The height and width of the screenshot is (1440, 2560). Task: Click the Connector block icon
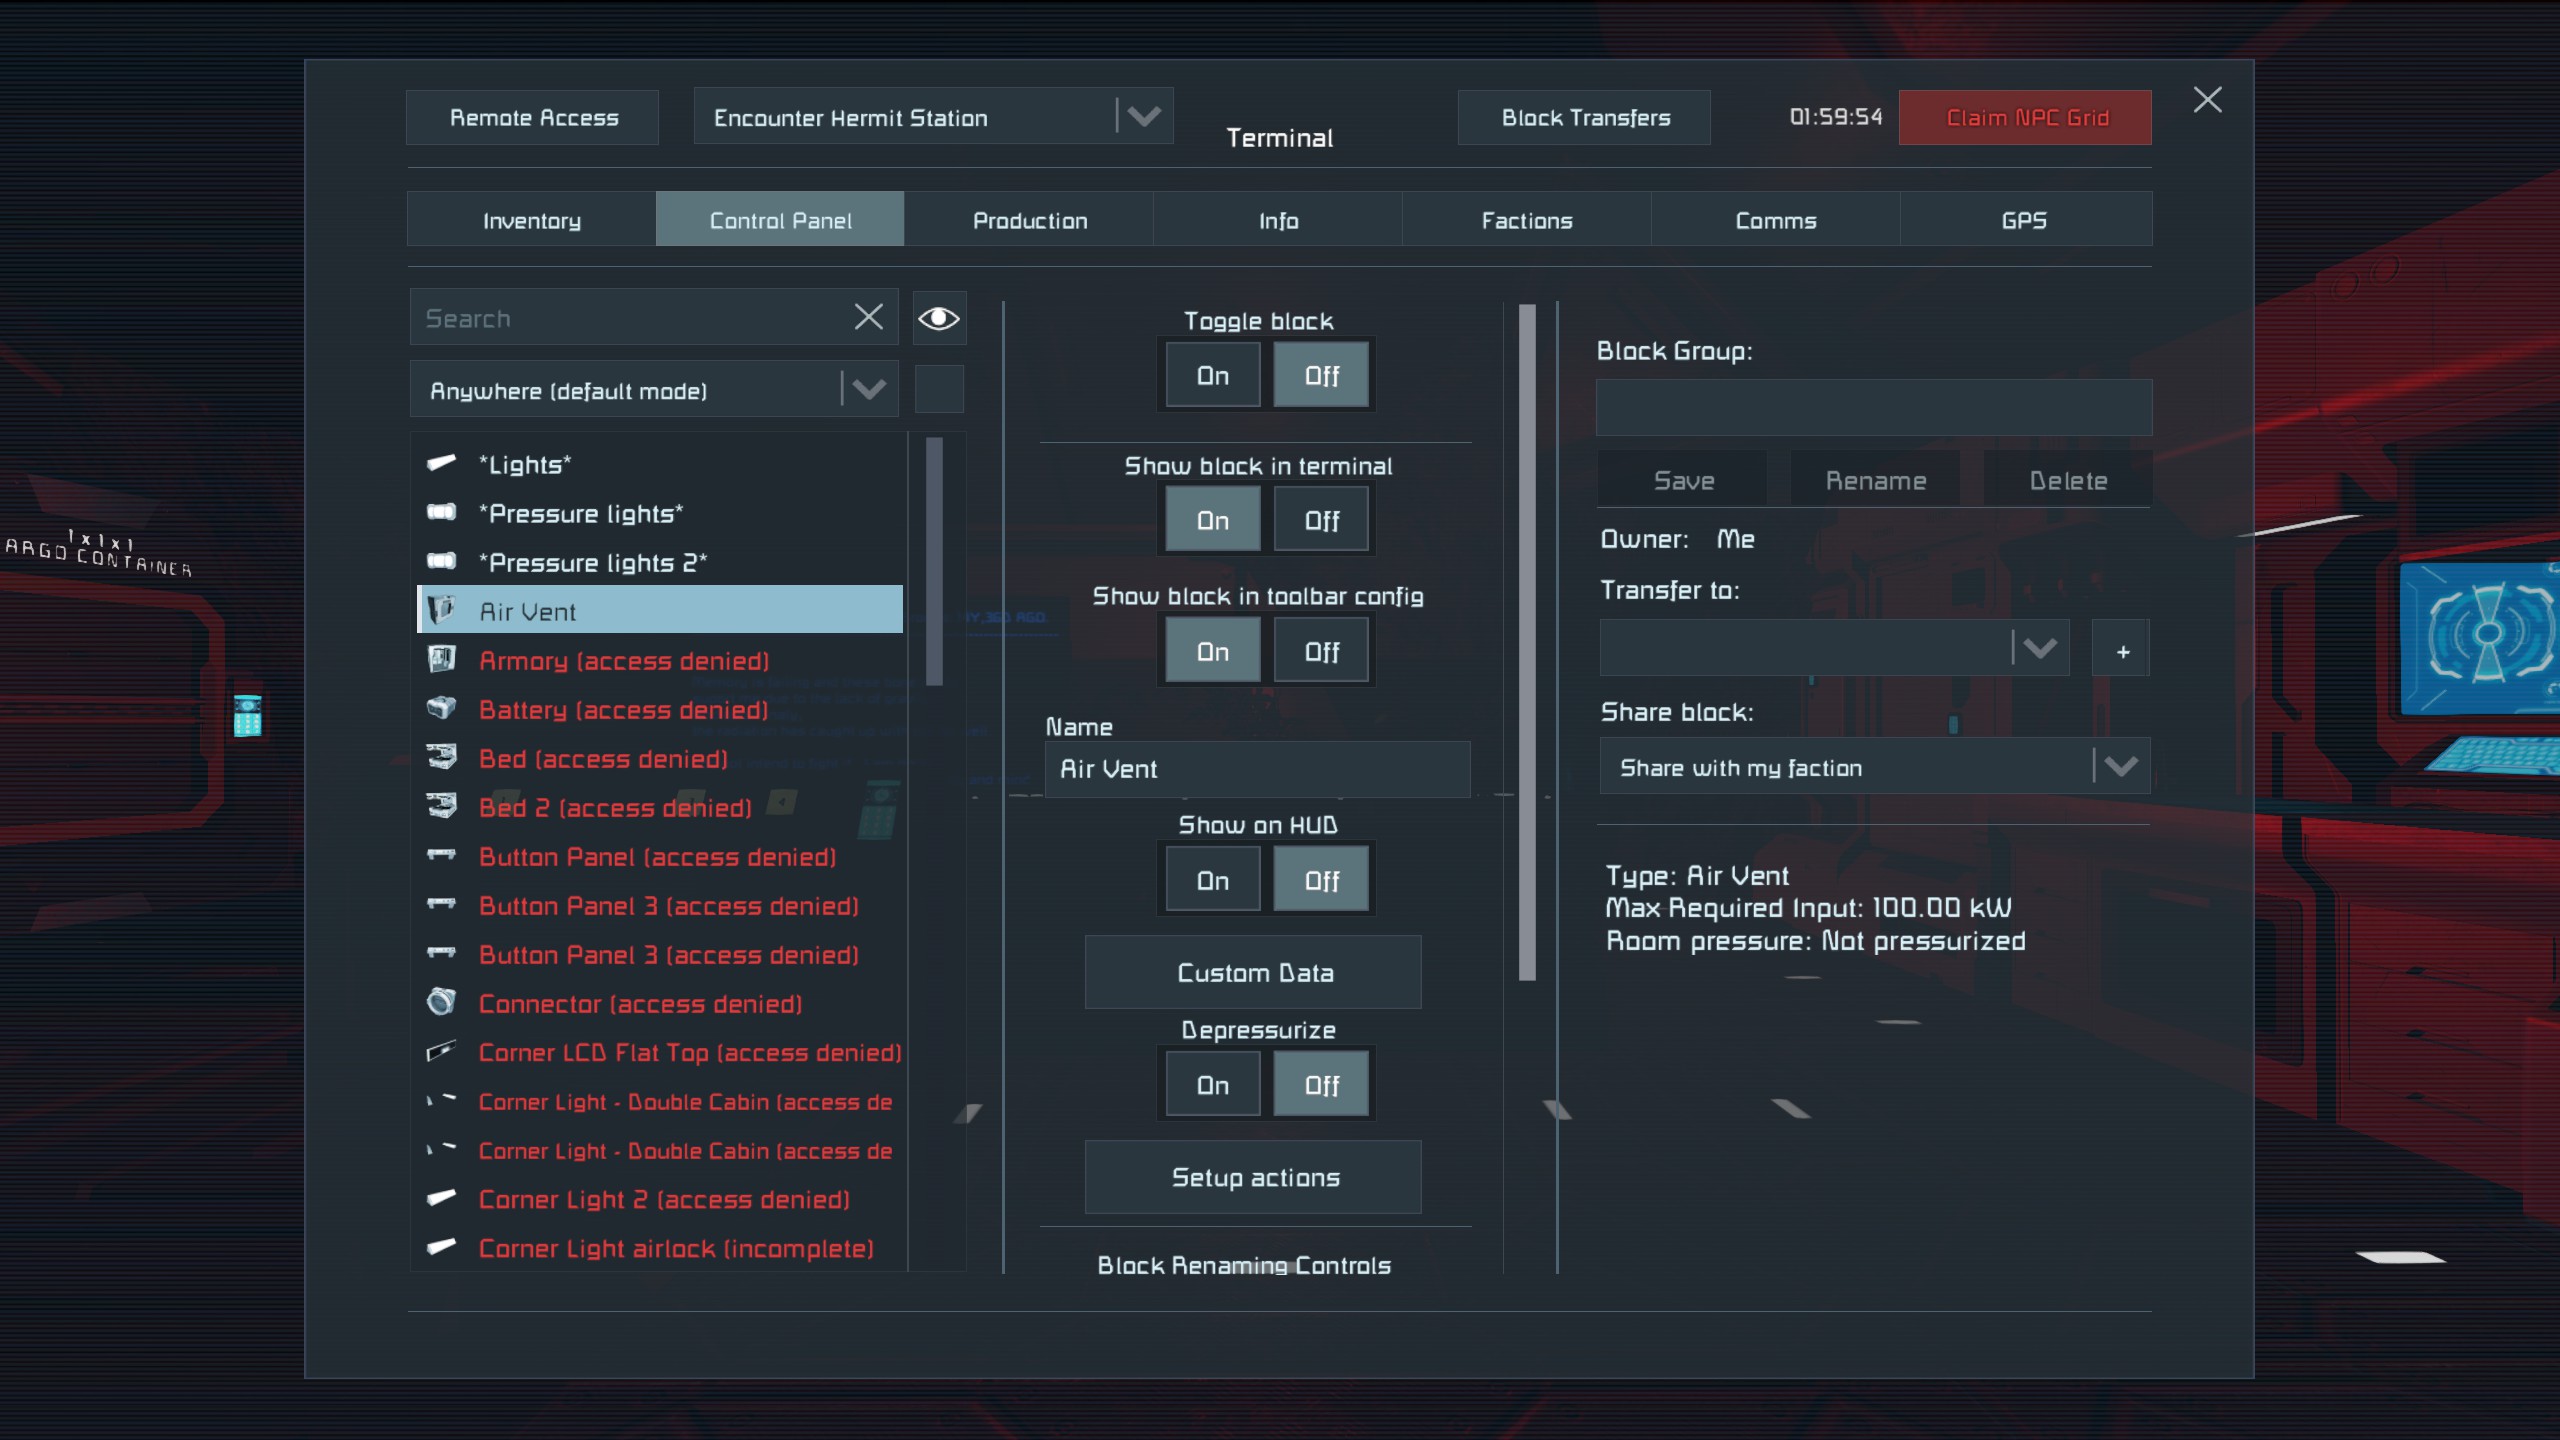tap(441, 1003)
